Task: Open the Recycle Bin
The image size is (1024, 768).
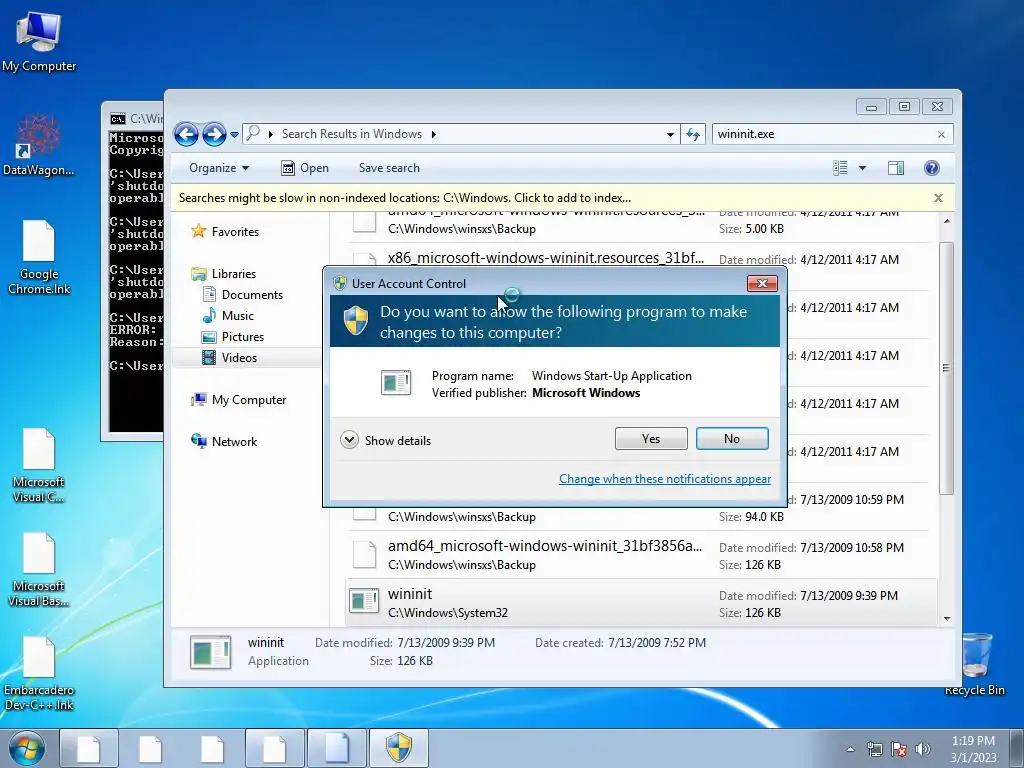Action: [974, 664]
